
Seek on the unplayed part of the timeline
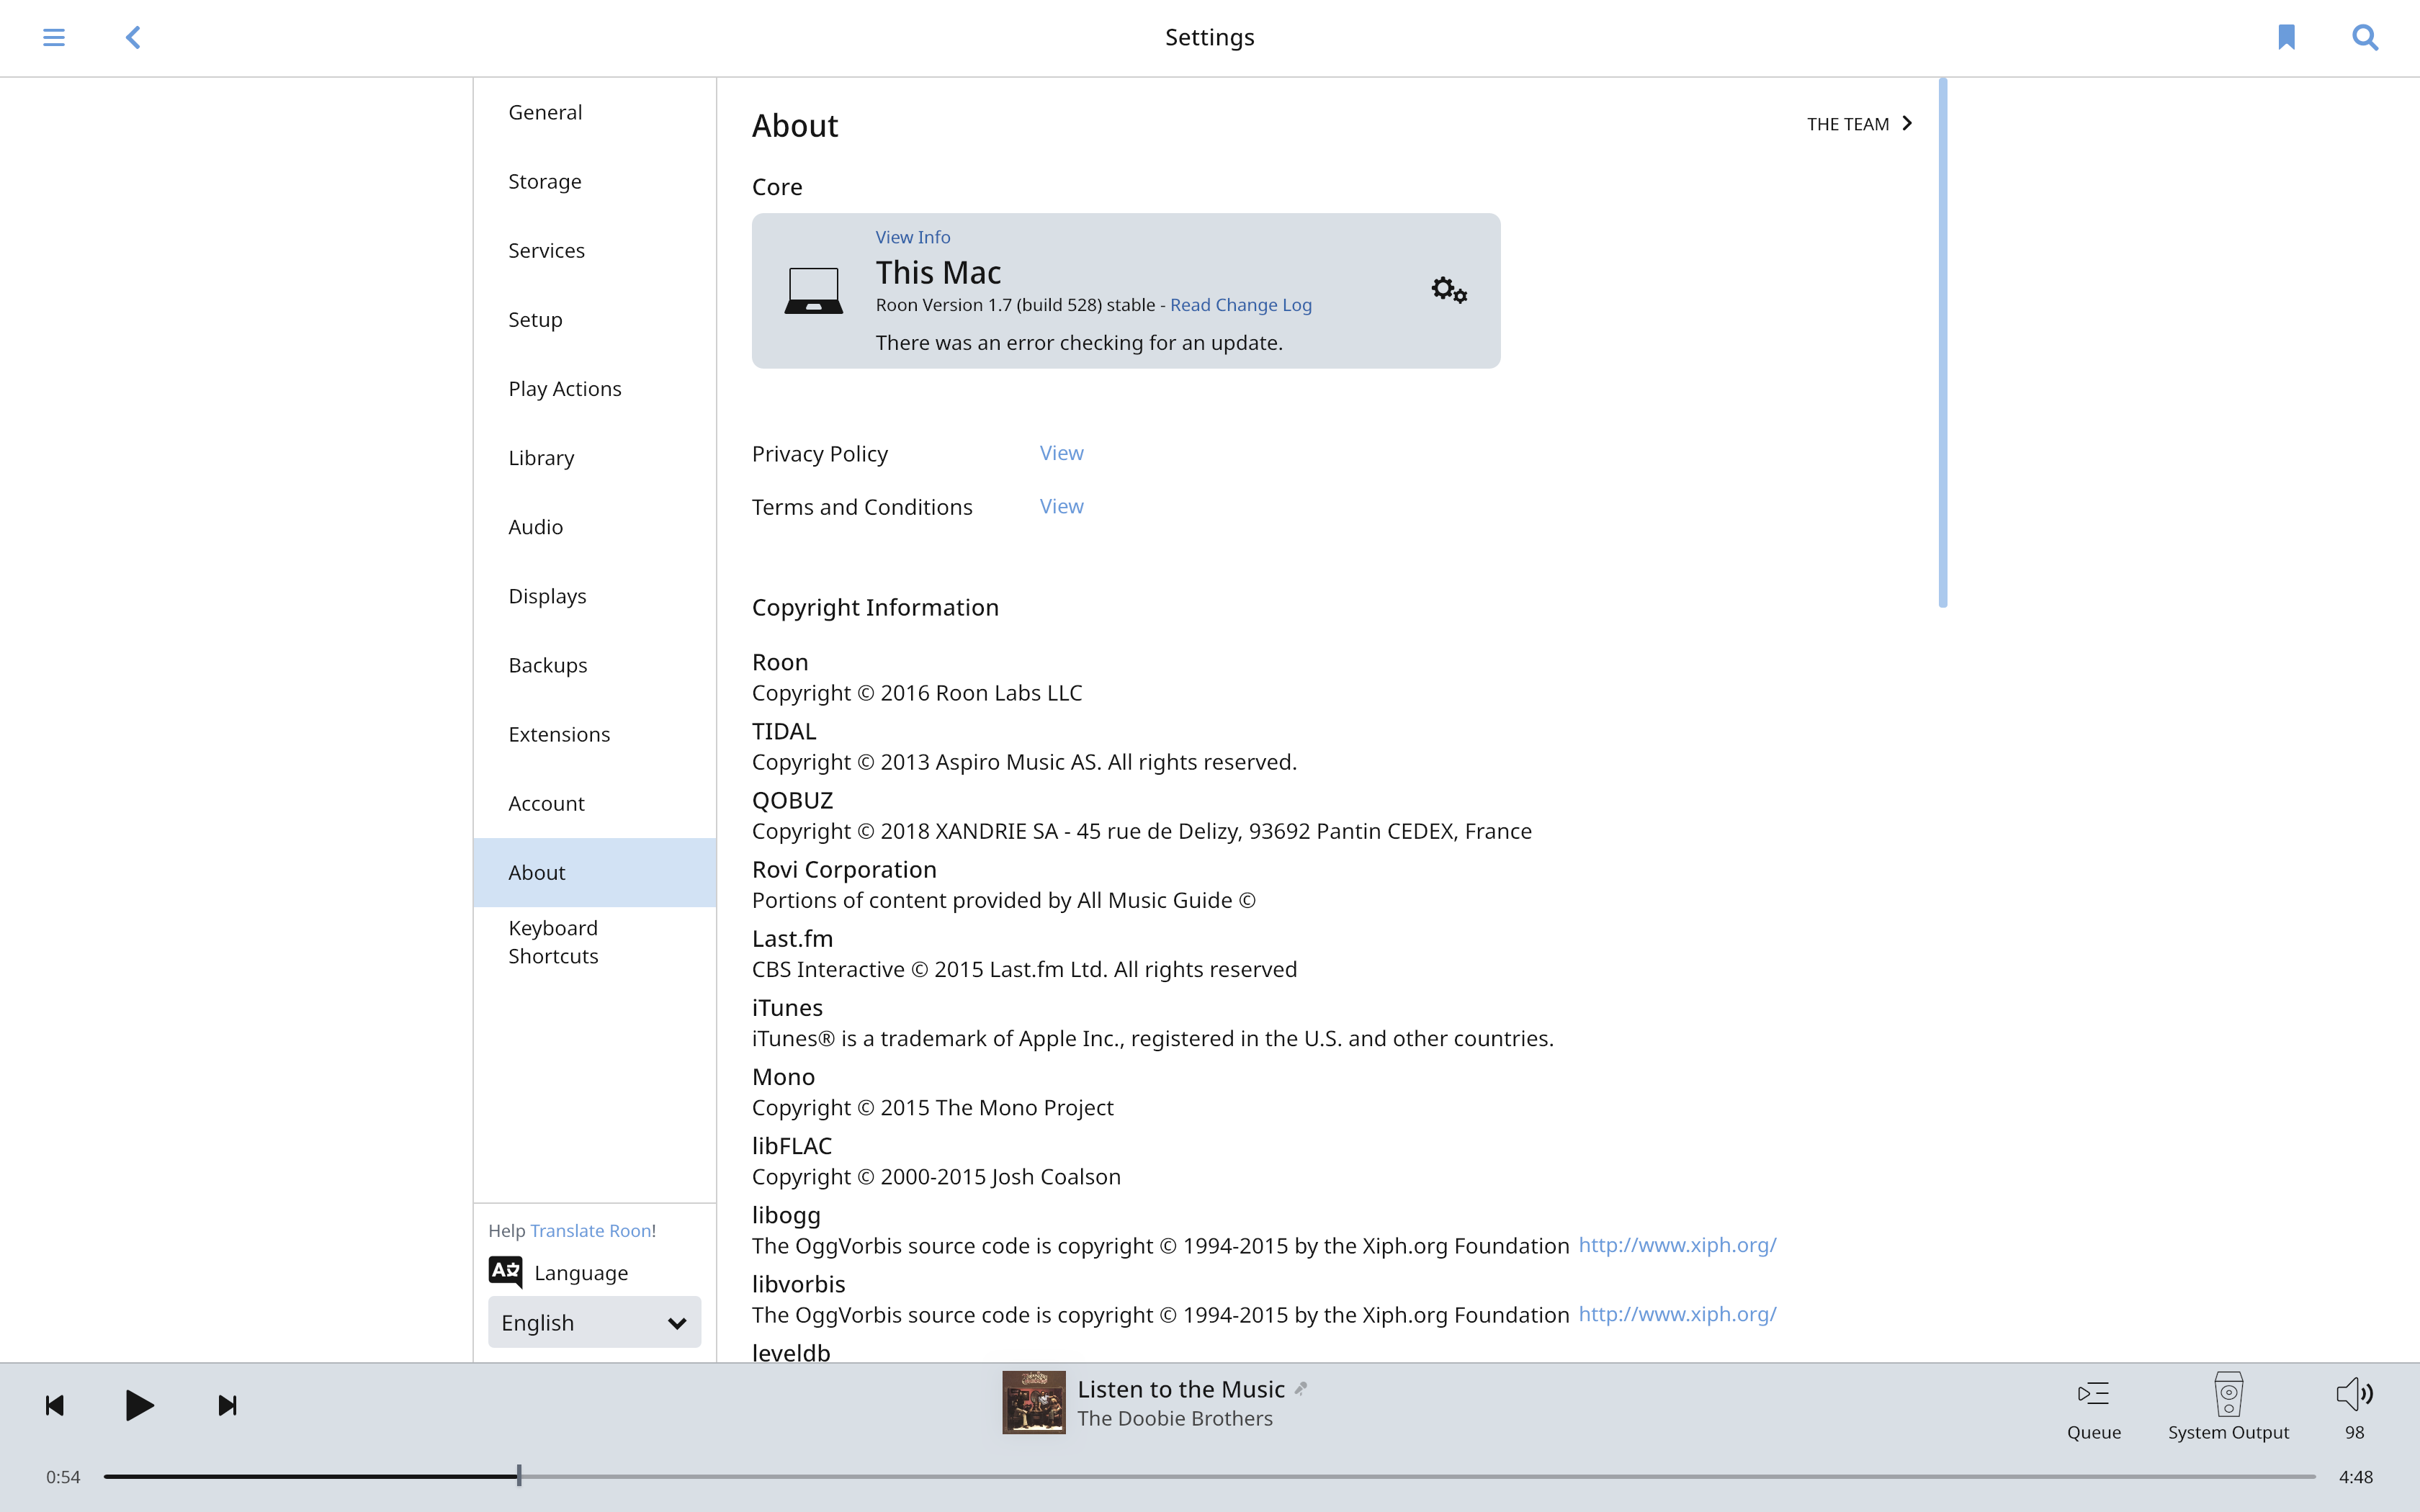pyautogui.click(x=1420, y=1476)
